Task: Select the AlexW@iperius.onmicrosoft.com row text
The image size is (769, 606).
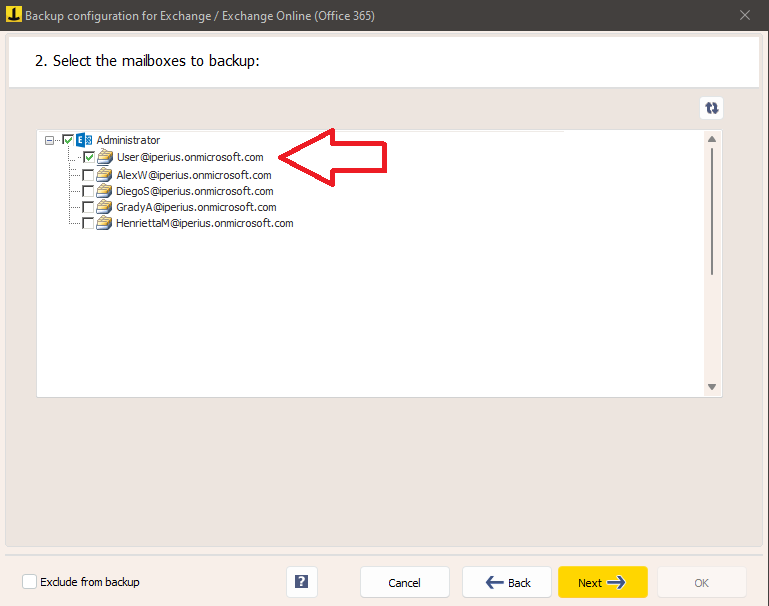Action: click(x=194, y=175)
